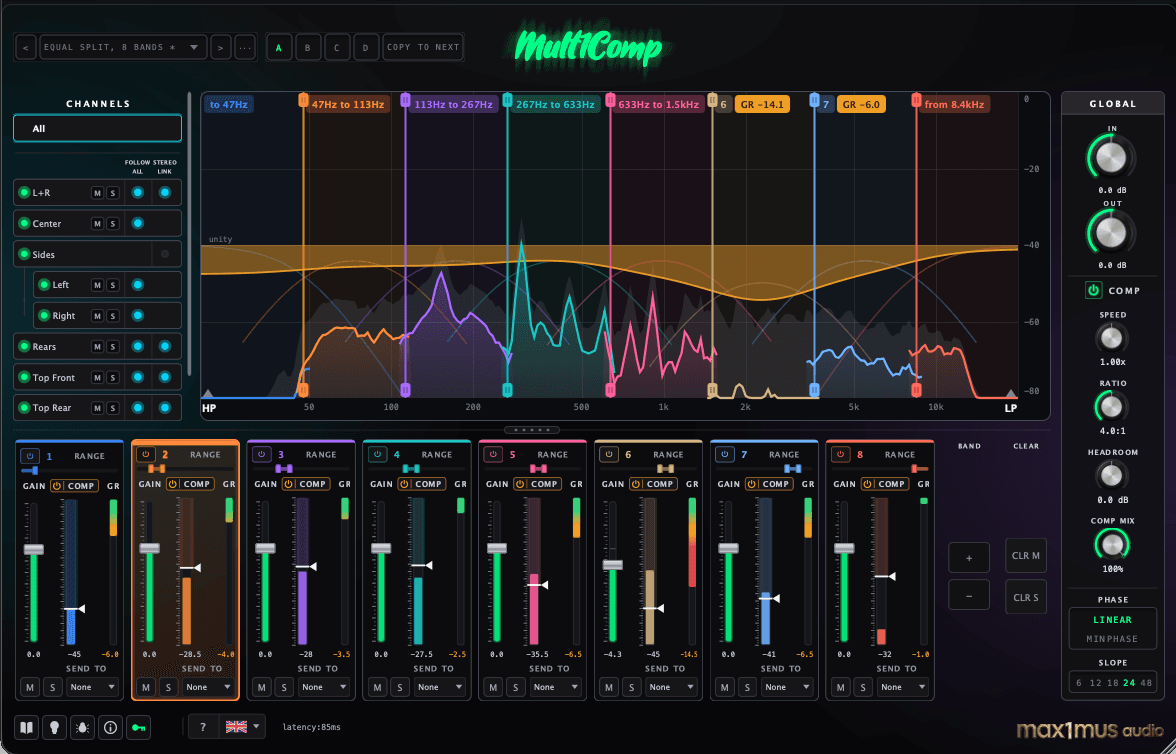Switch to preset slot B

point(308,47)
